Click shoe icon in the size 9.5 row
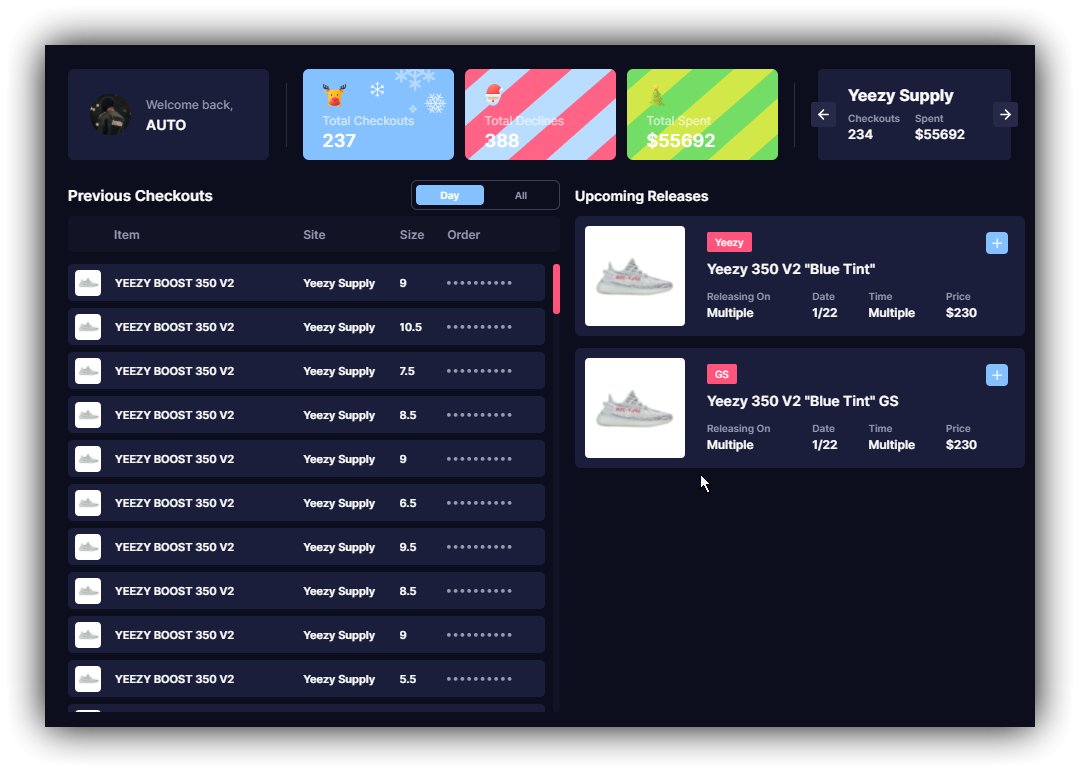1080x772 pixels. 88,547
